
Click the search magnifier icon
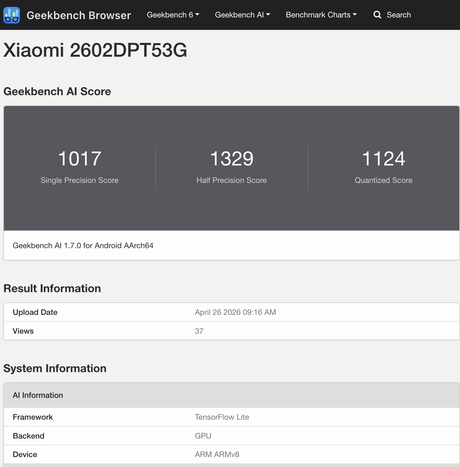[x=377, y=15]
